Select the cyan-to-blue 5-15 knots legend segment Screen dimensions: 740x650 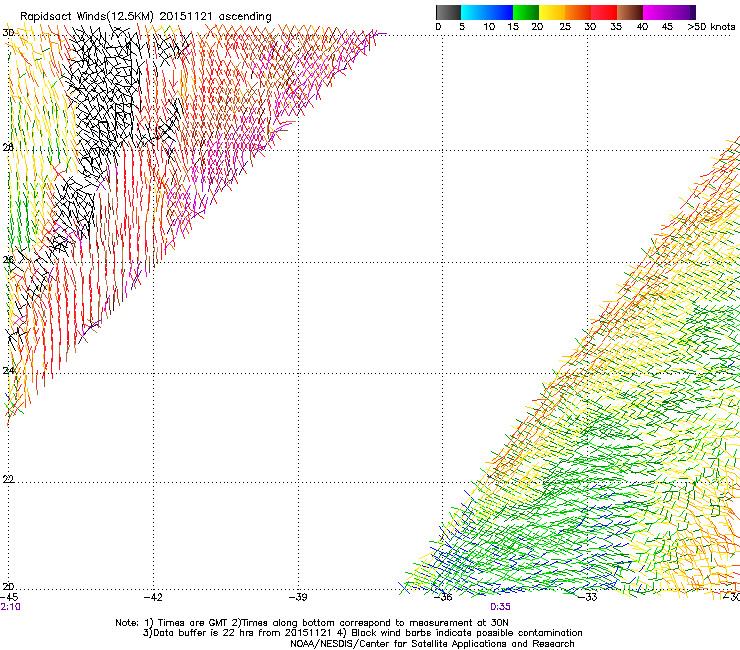click(487, 12)
